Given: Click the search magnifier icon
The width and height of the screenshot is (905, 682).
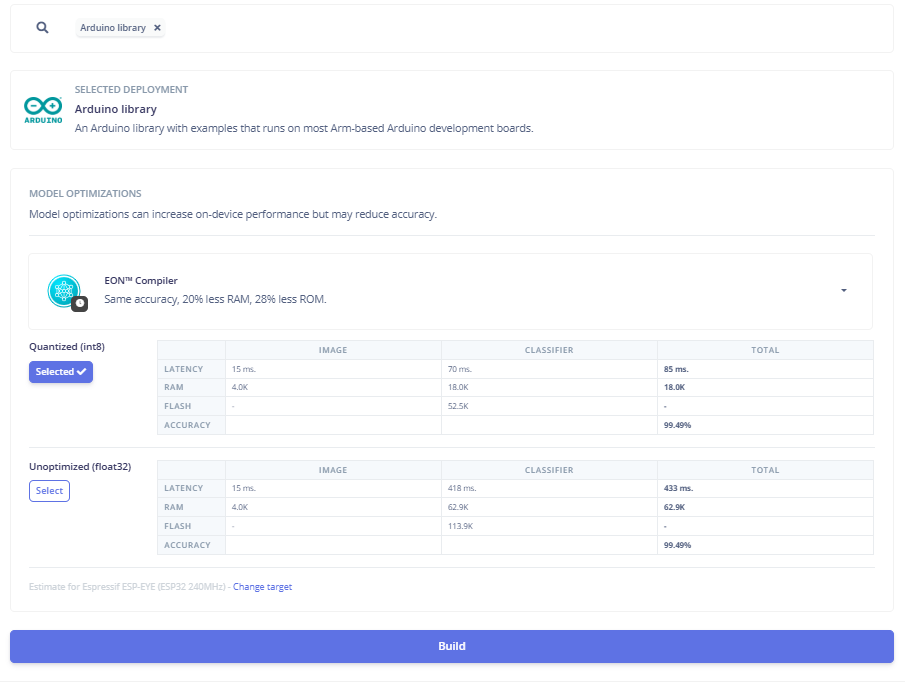Looking at the screenshot, I should [x=42, y=28].
